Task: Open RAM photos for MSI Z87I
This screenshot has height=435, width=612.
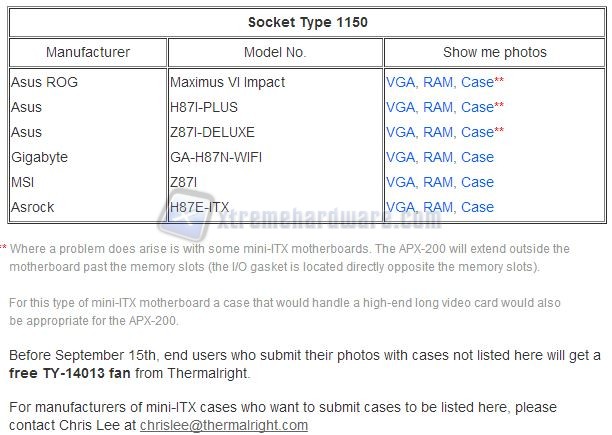Action: pyautogui.click(x=438, y=182)
